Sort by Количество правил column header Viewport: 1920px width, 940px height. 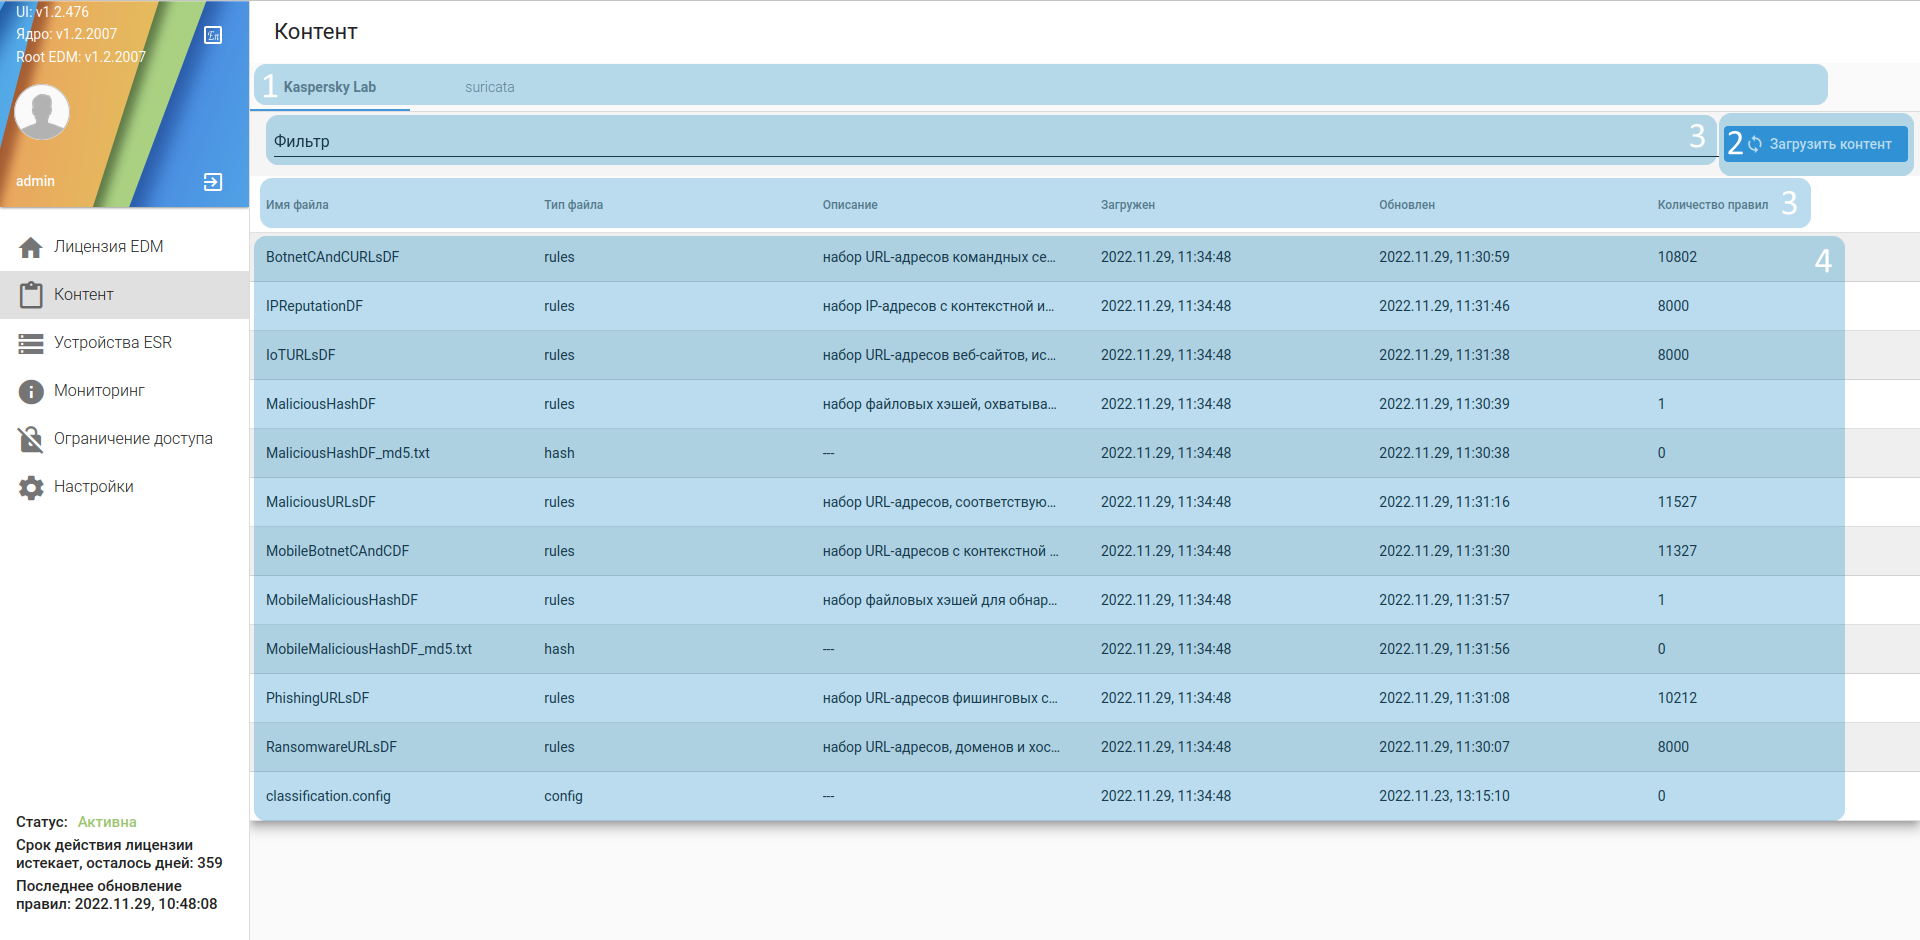tap(1713, 205)
